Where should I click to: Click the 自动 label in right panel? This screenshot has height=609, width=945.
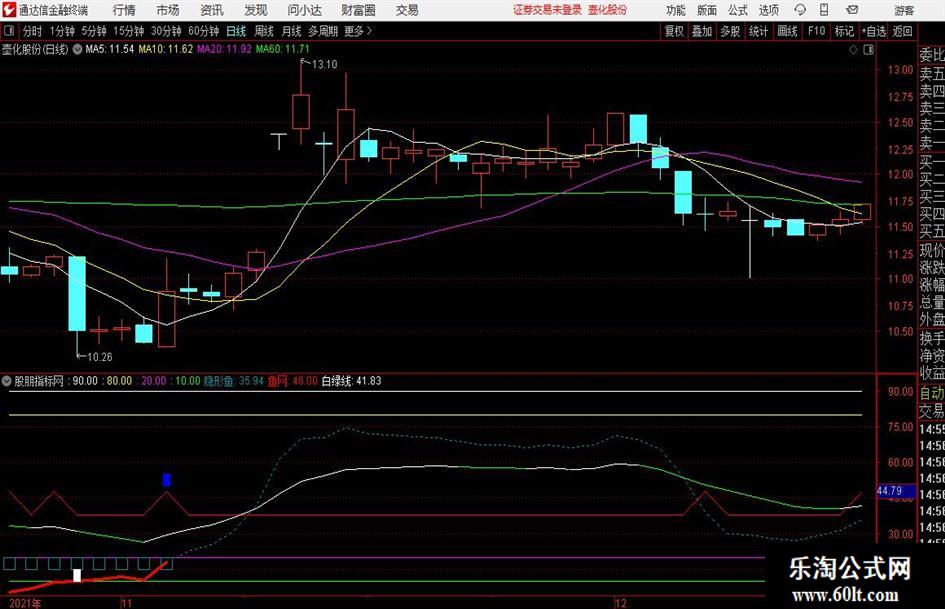pos(932,393)
